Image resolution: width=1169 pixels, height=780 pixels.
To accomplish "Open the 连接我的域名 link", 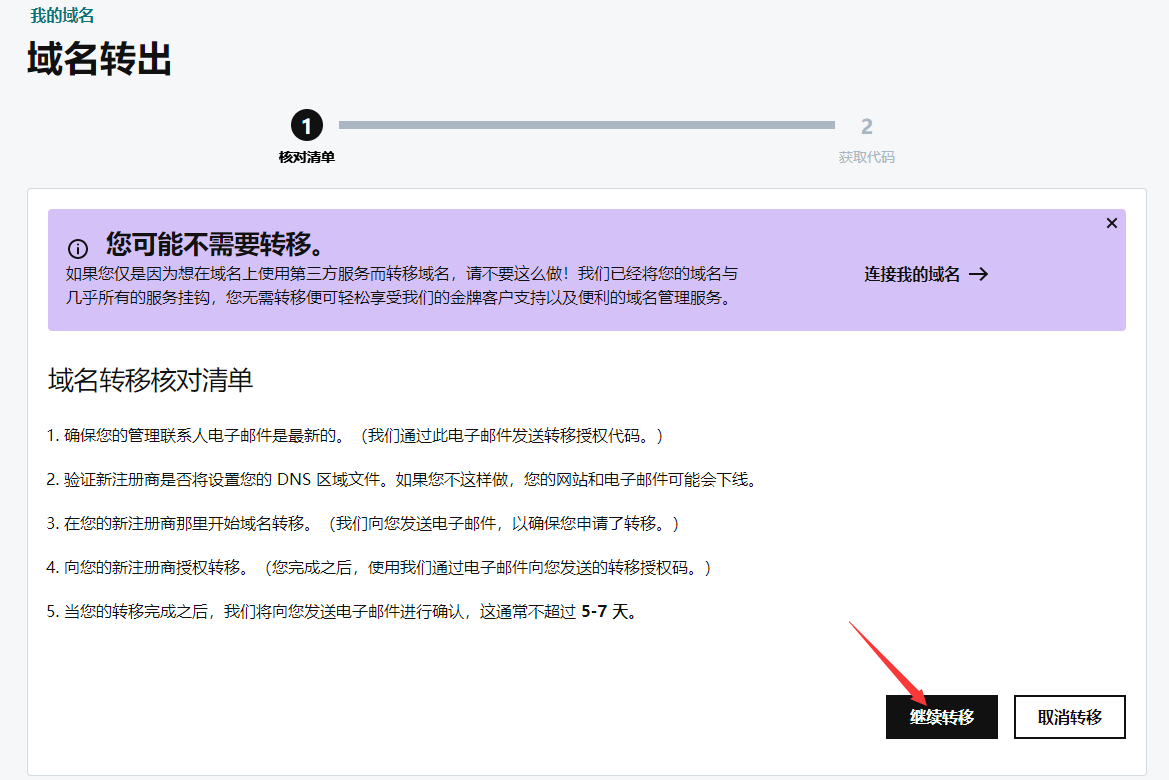I will pos(911,274).
